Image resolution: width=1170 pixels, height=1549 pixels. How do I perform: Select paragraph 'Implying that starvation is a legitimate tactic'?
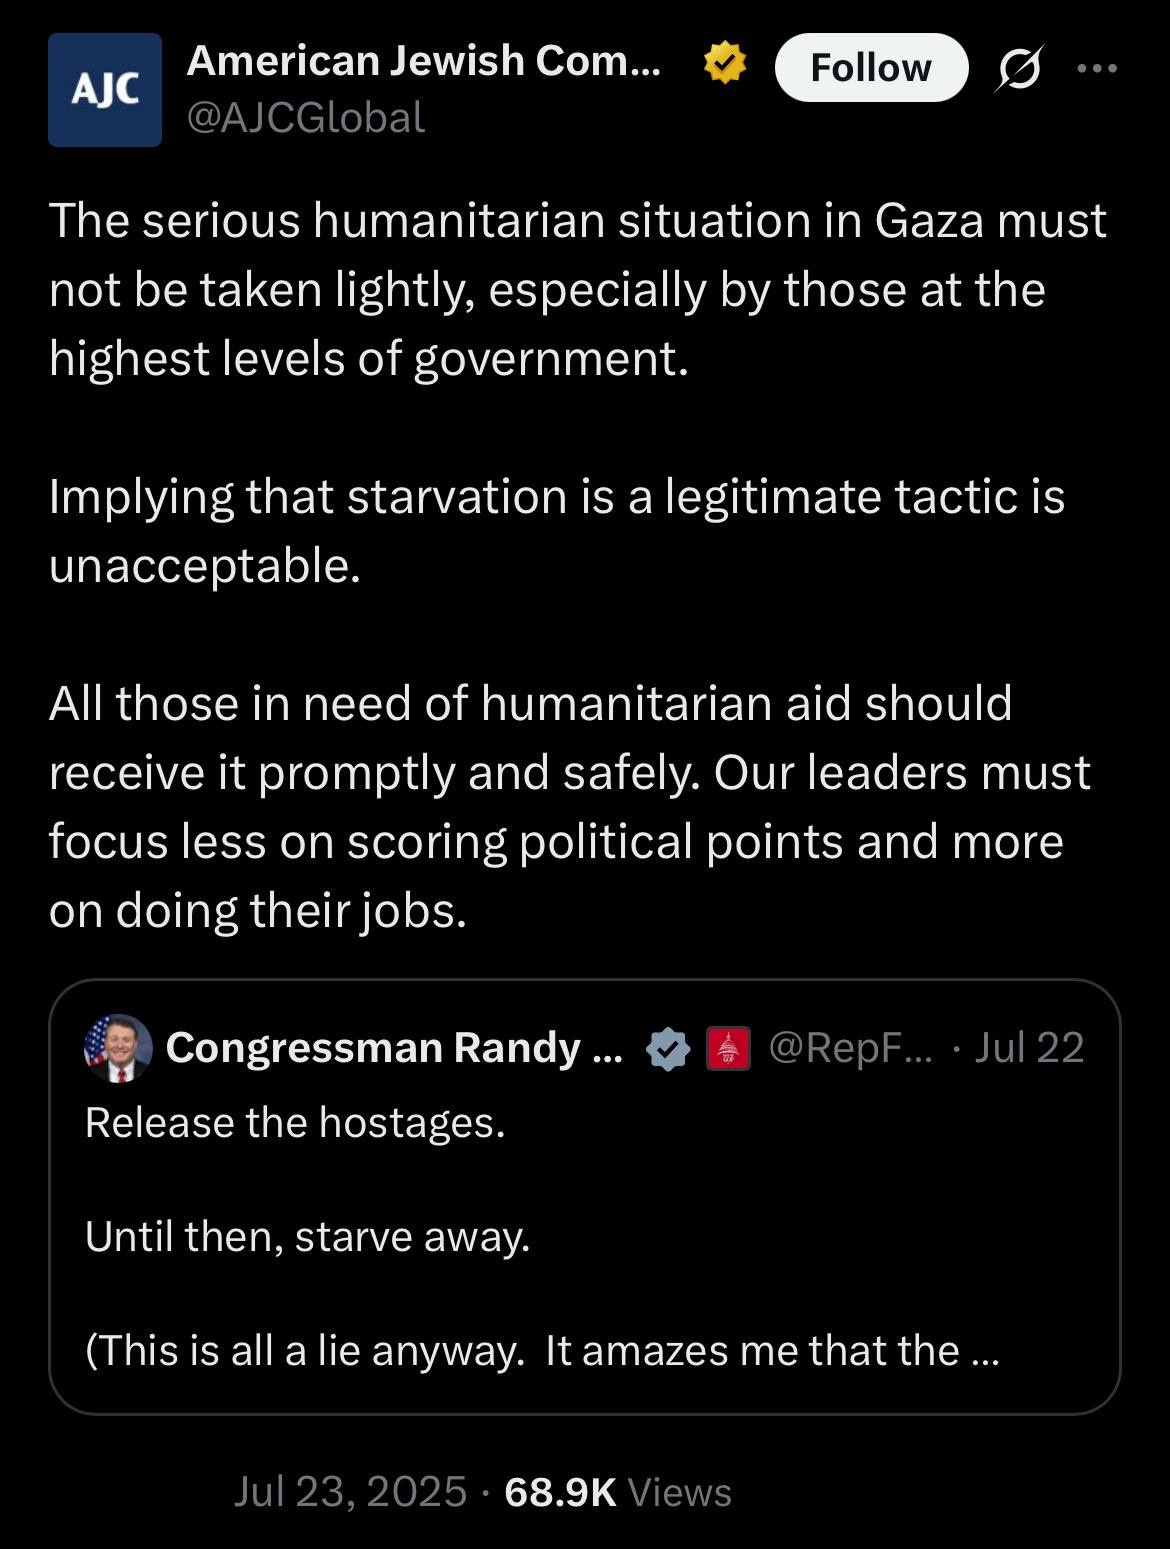pos(557,531)
